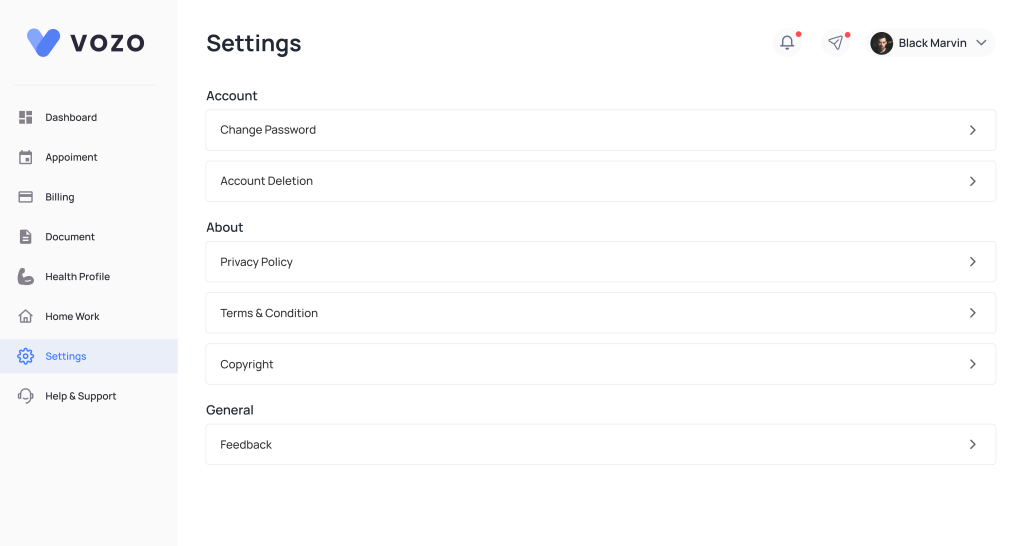Click the Dashboard grid icon in sidebar
The image size is (1024, 546).
[26, 118]
